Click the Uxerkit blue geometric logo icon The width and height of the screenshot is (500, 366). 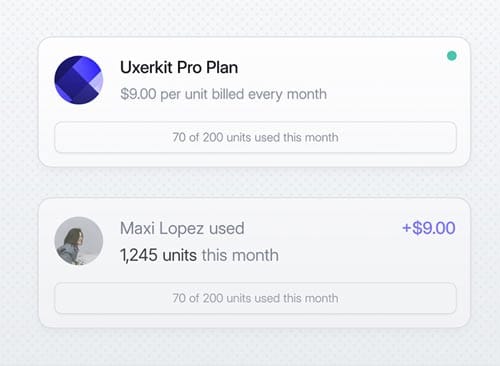(x=79, y=80)
